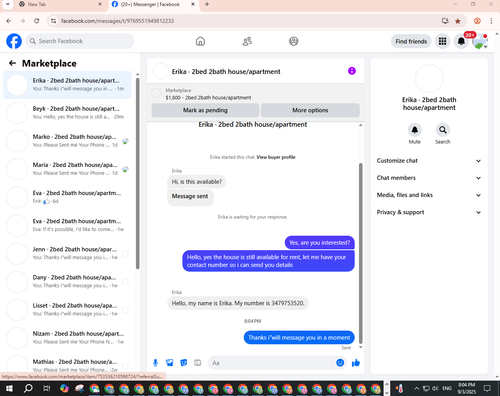
Task: Mute this chat with the bell icon
Action: [415, 130]
